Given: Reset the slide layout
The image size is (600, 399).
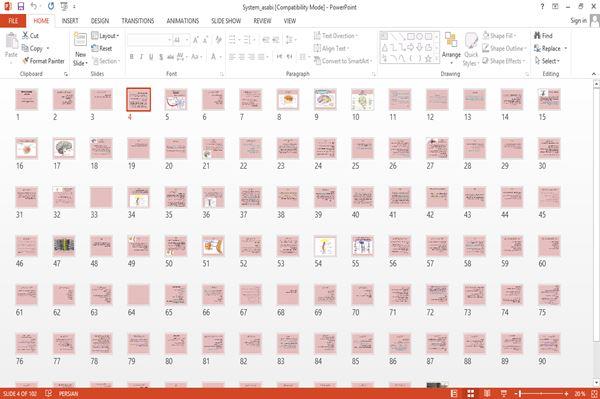Looking at the screenshot, I should coord(102,48).
